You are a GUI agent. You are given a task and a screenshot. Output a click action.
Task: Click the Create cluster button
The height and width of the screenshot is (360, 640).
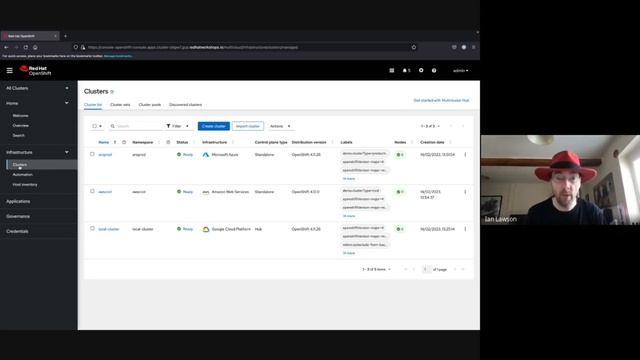(x=213, y=126)
